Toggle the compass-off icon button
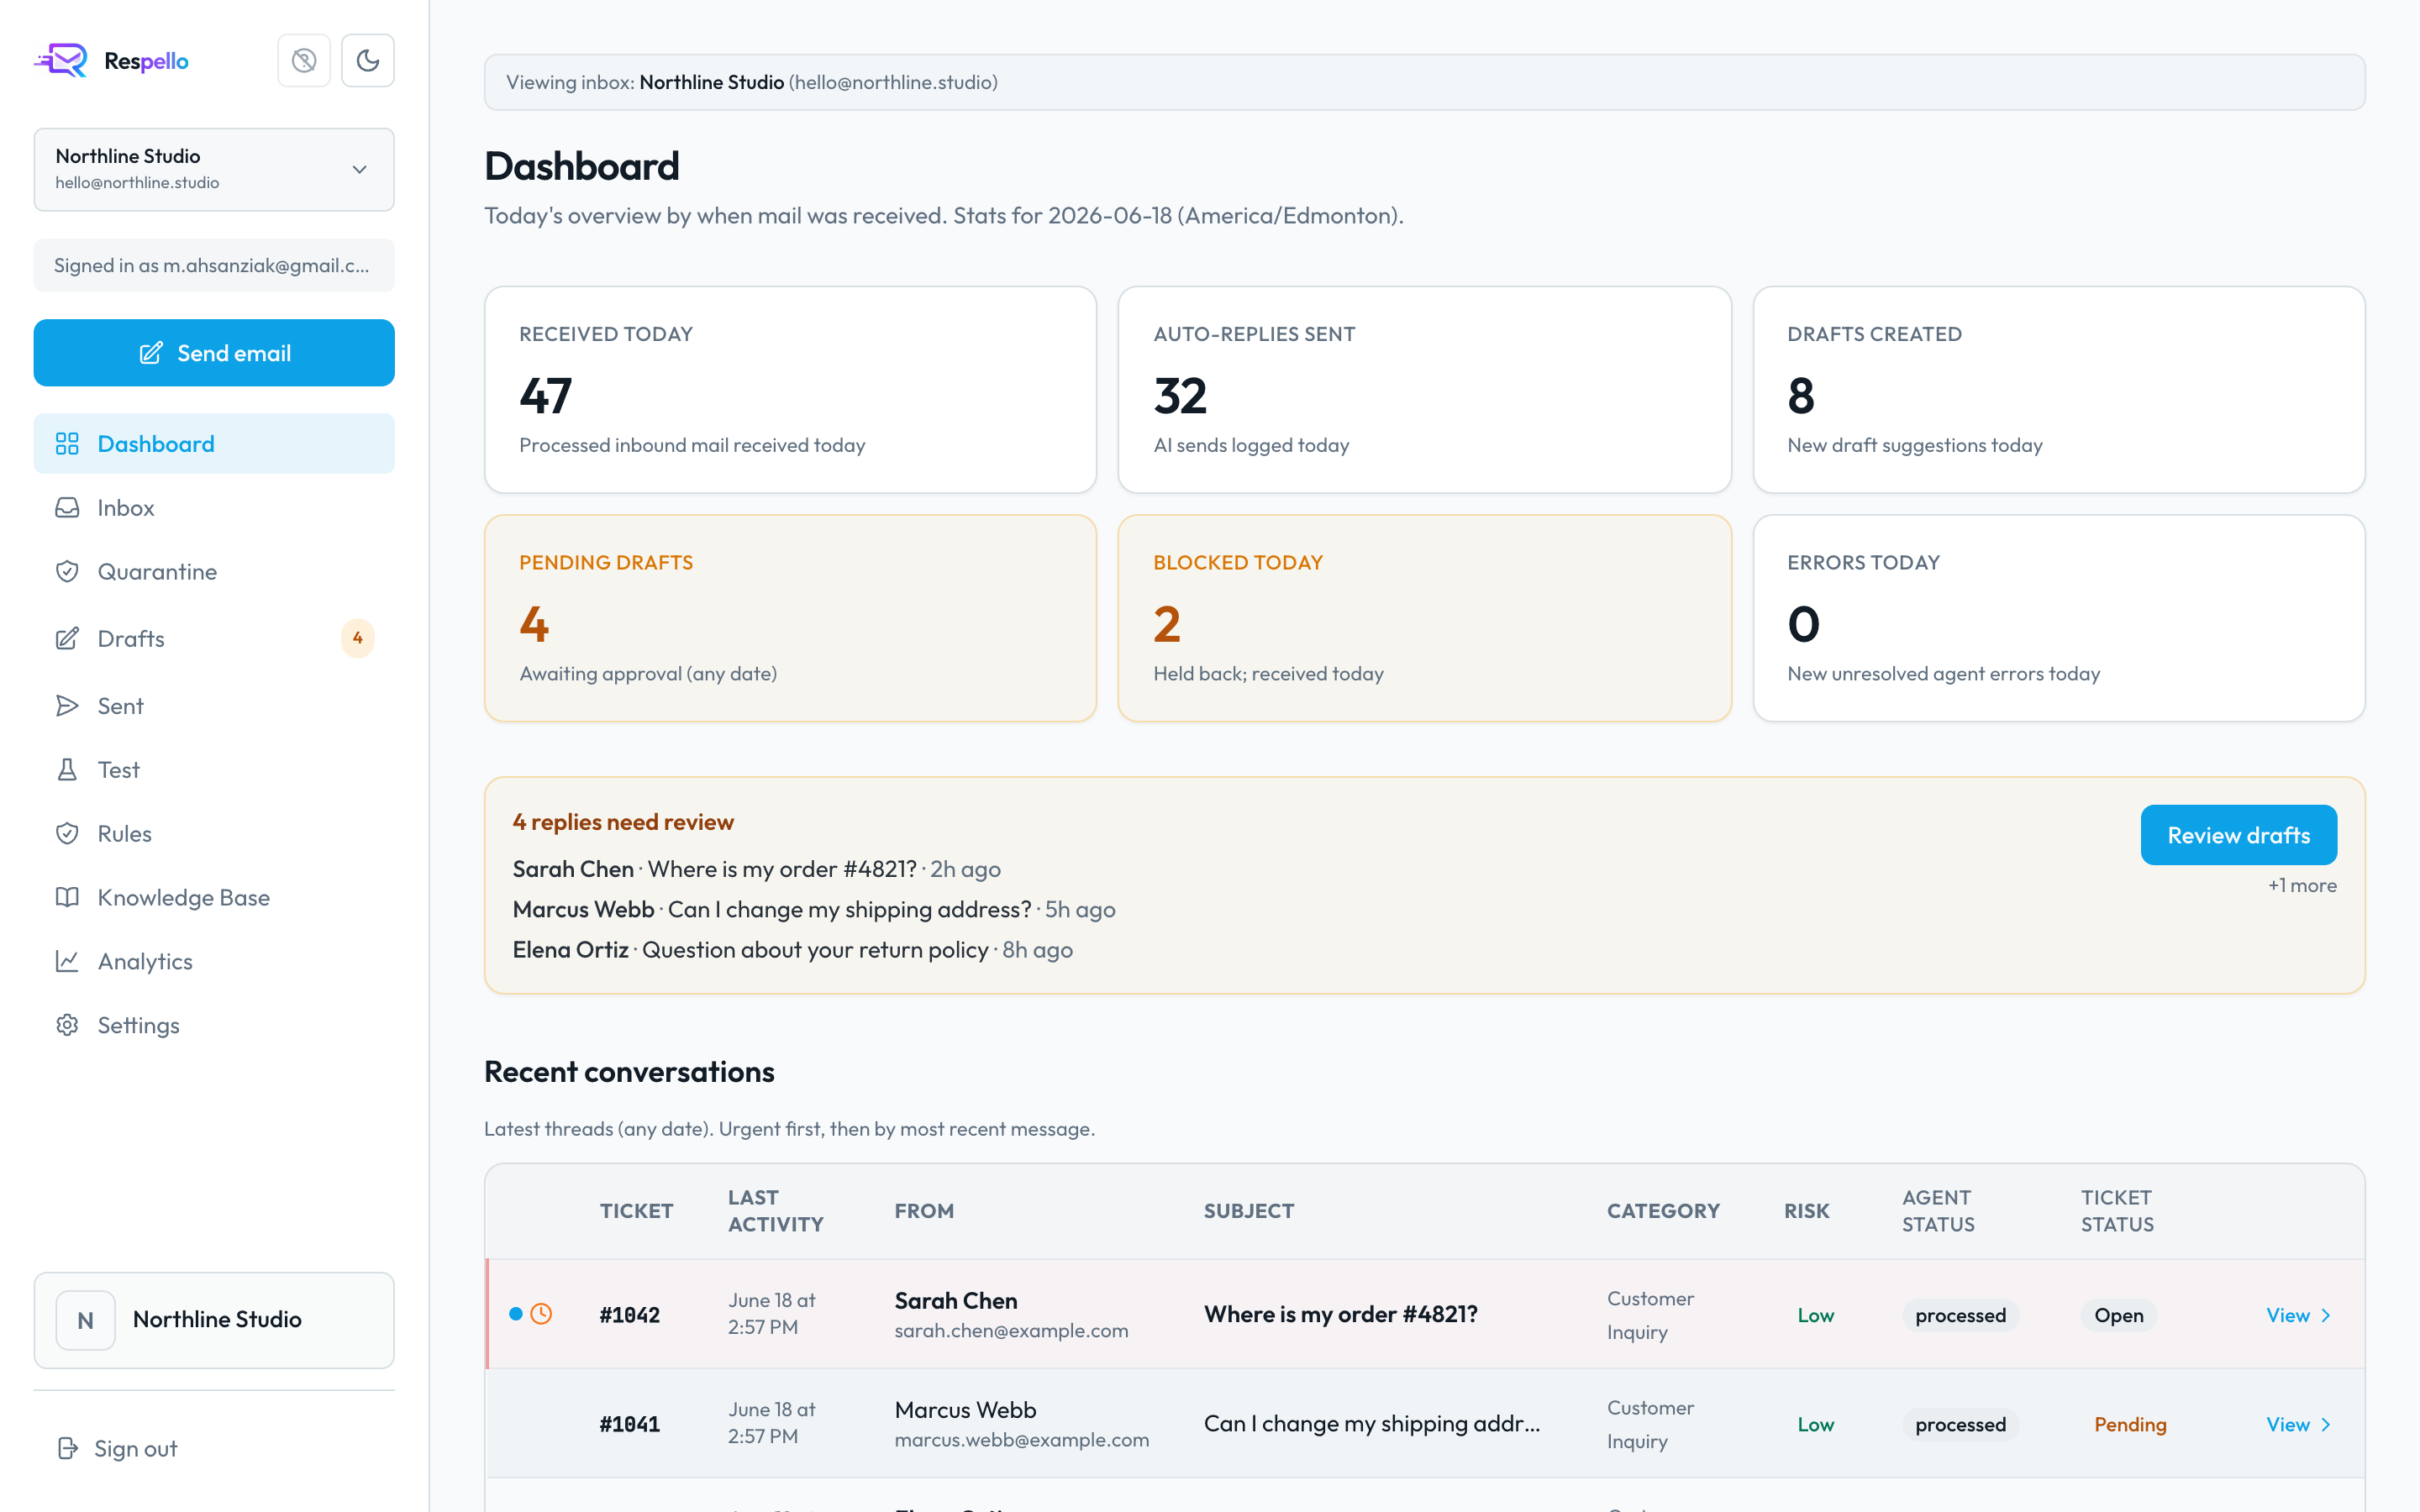 (x=304, y=61)
